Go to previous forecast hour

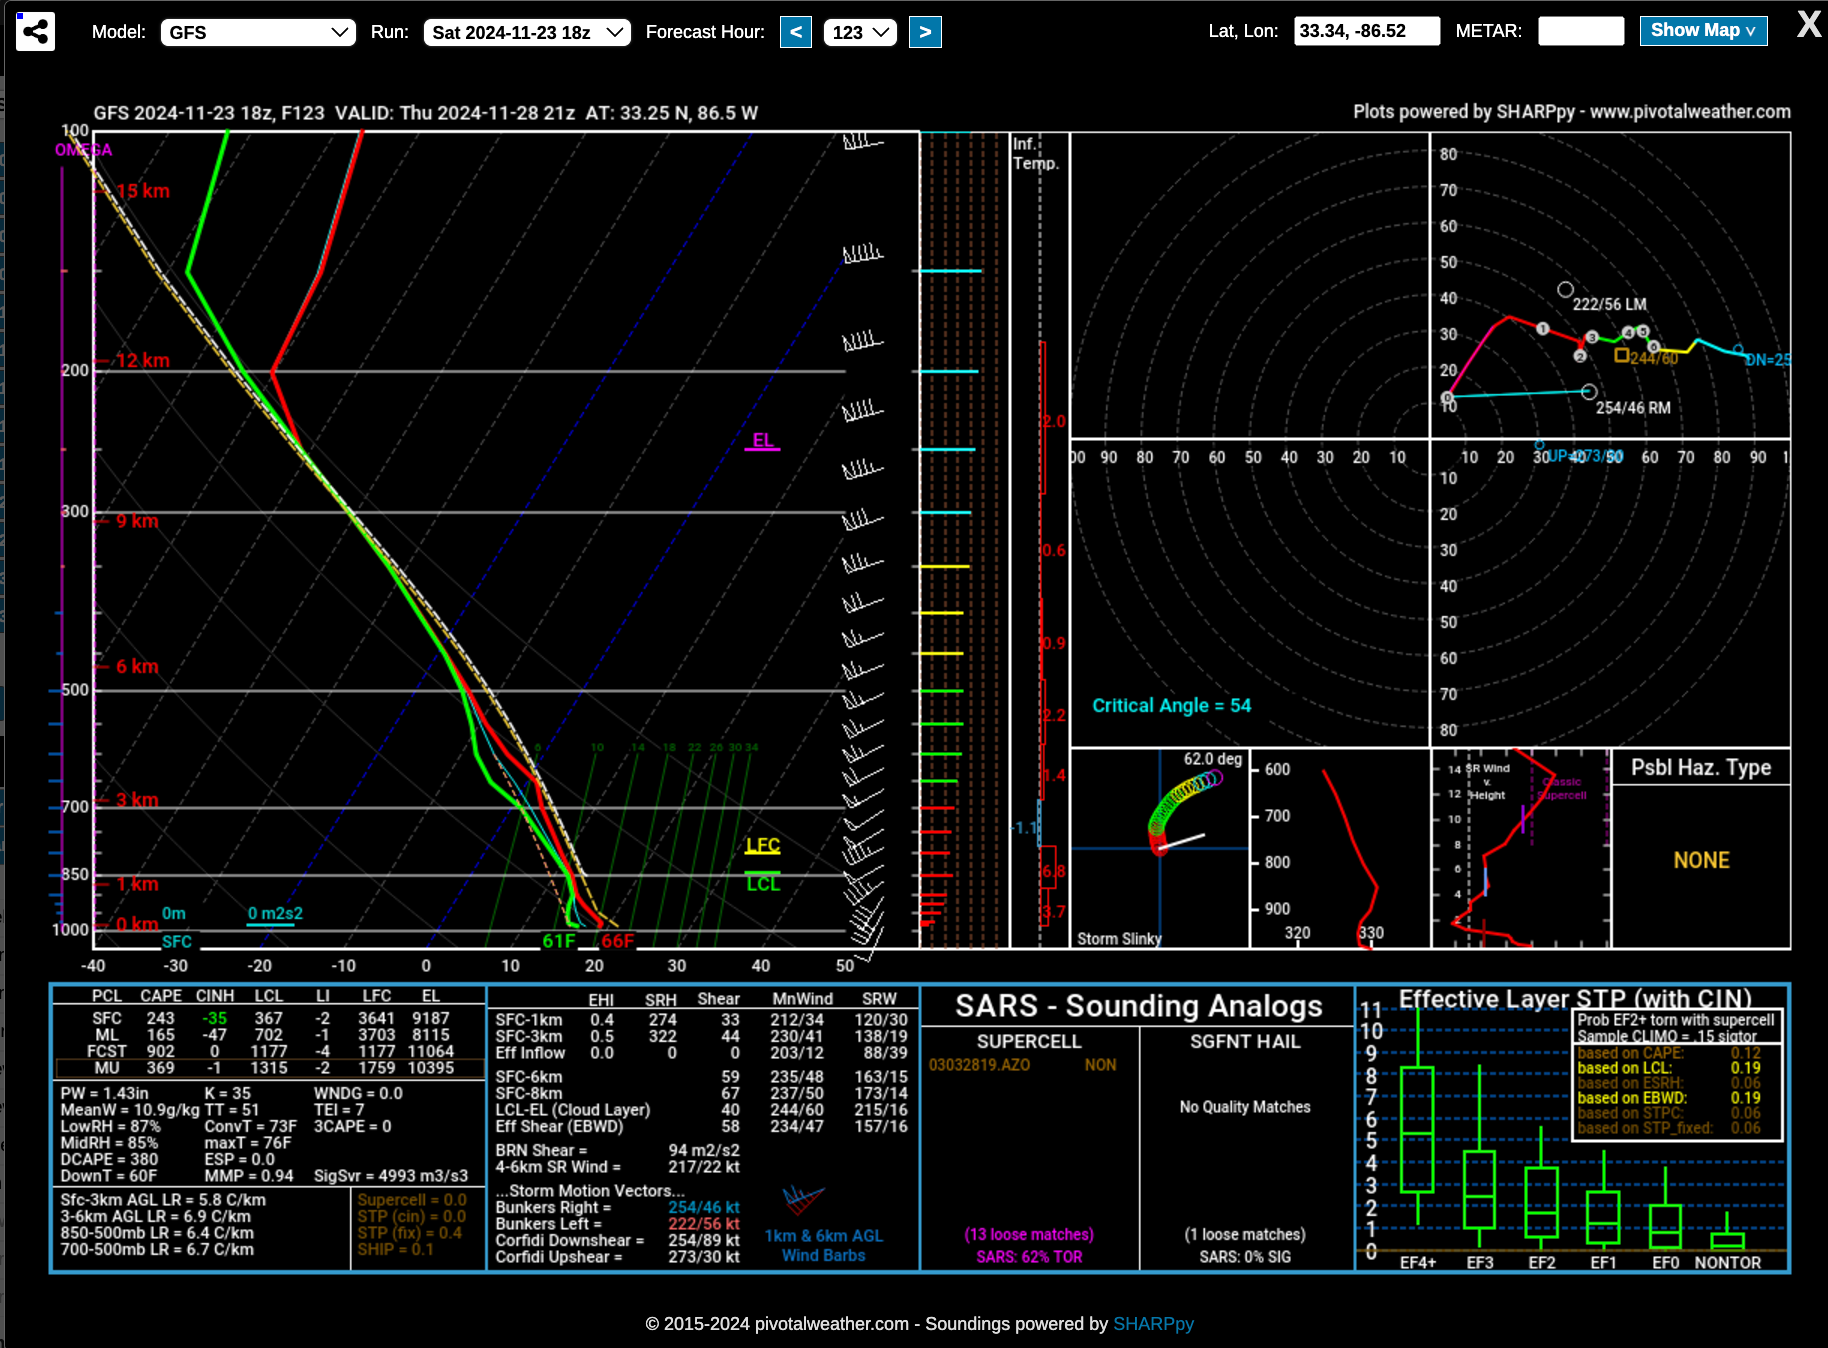[796, 32]
